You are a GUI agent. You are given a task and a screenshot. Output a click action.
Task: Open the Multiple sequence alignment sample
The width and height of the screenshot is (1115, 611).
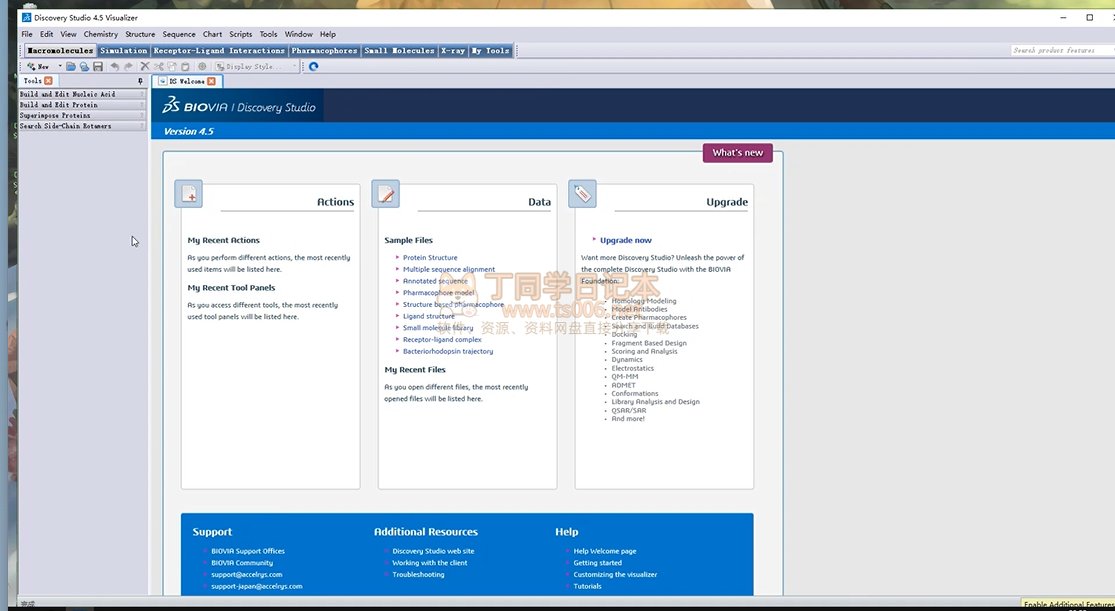point(449,269)
